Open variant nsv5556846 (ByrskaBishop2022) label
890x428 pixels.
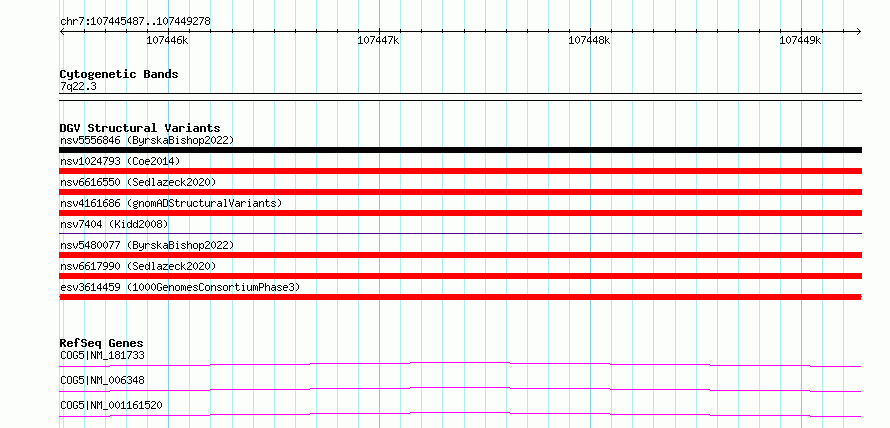point(147,140)
